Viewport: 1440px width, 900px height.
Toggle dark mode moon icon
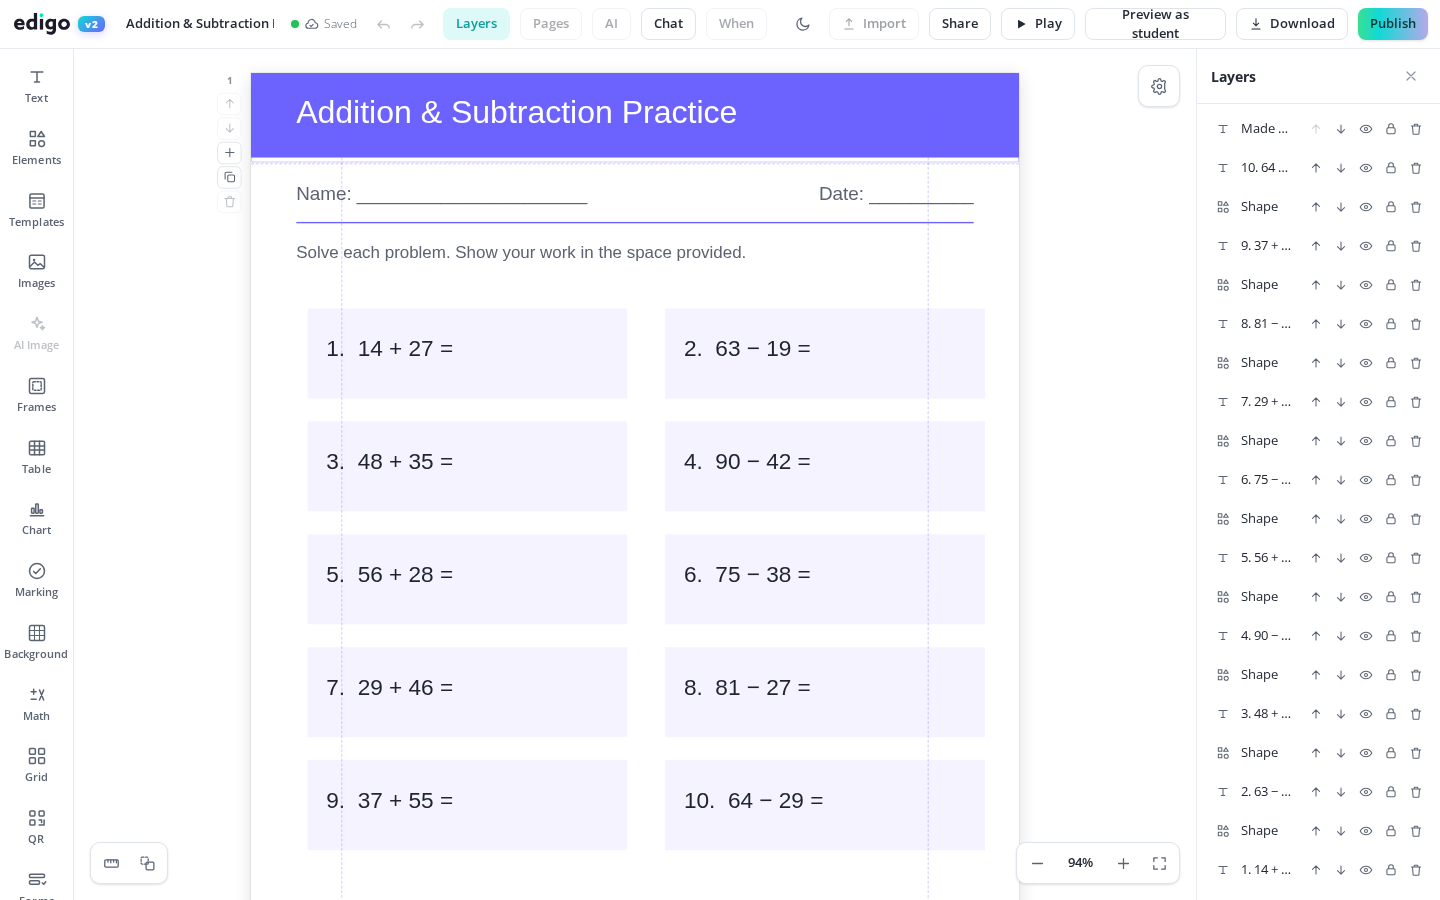point(803,24)
